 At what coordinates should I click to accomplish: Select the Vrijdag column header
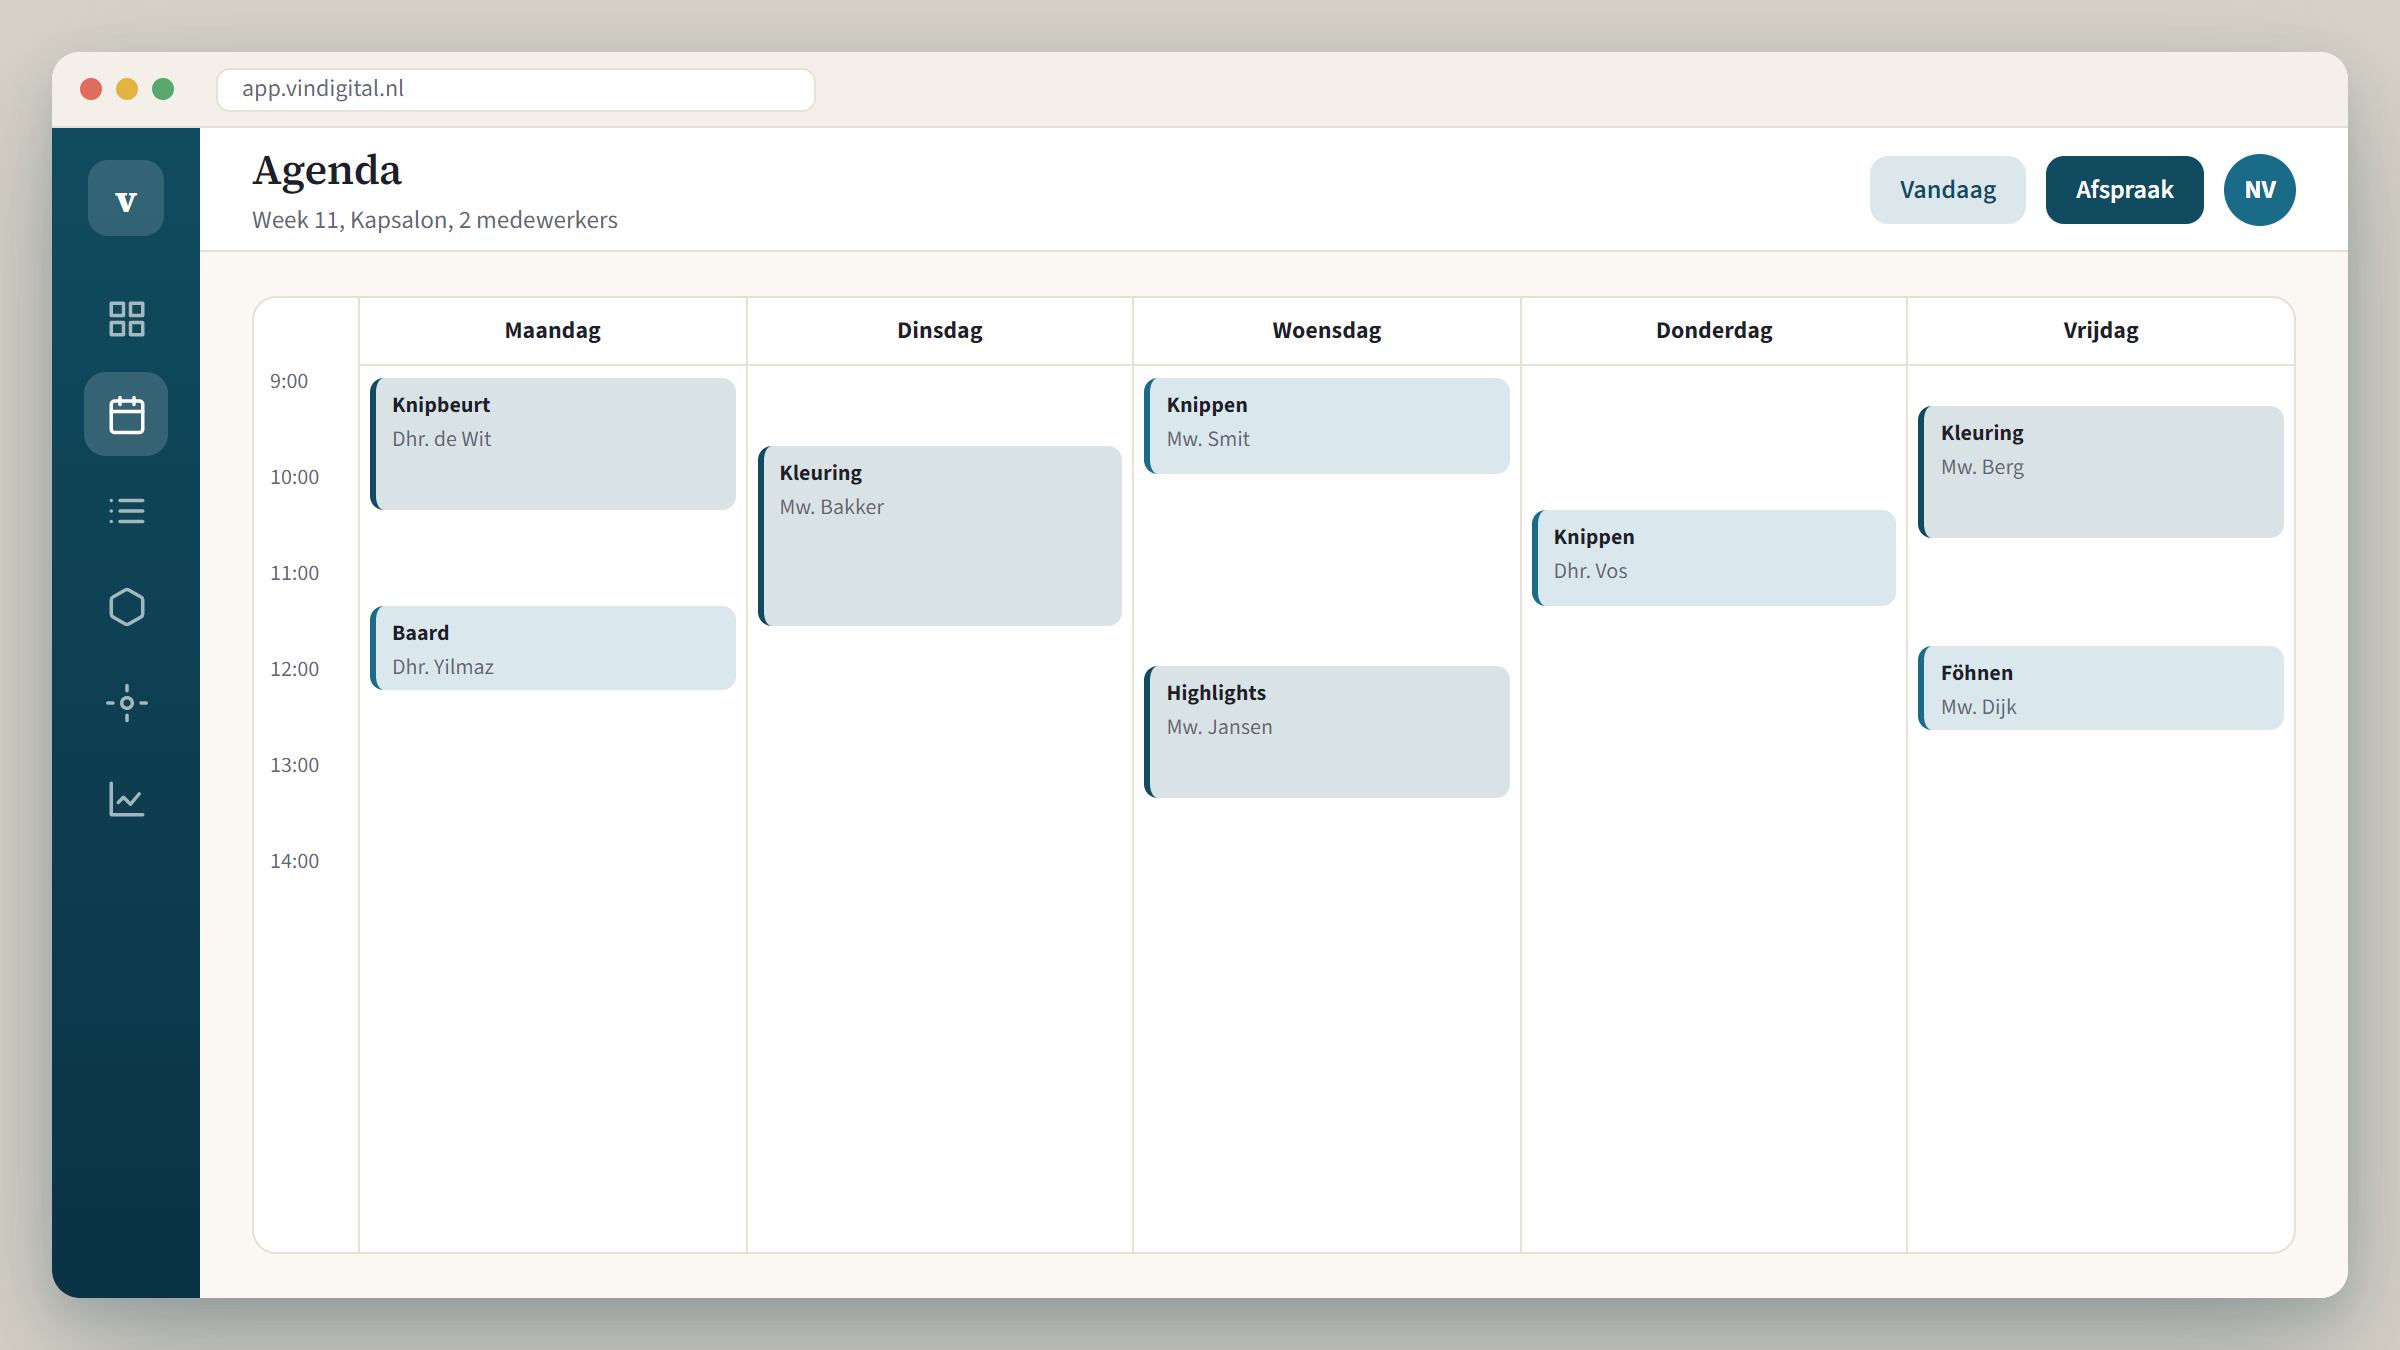(x=2101, y=330)
